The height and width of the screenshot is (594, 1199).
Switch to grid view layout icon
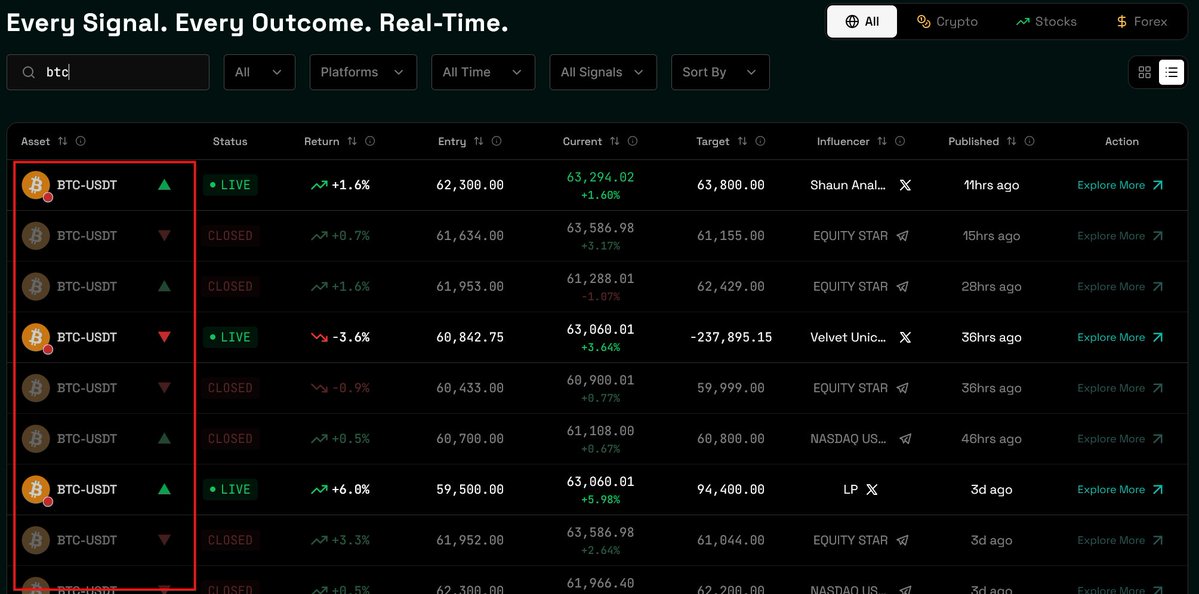[1145, 73]
